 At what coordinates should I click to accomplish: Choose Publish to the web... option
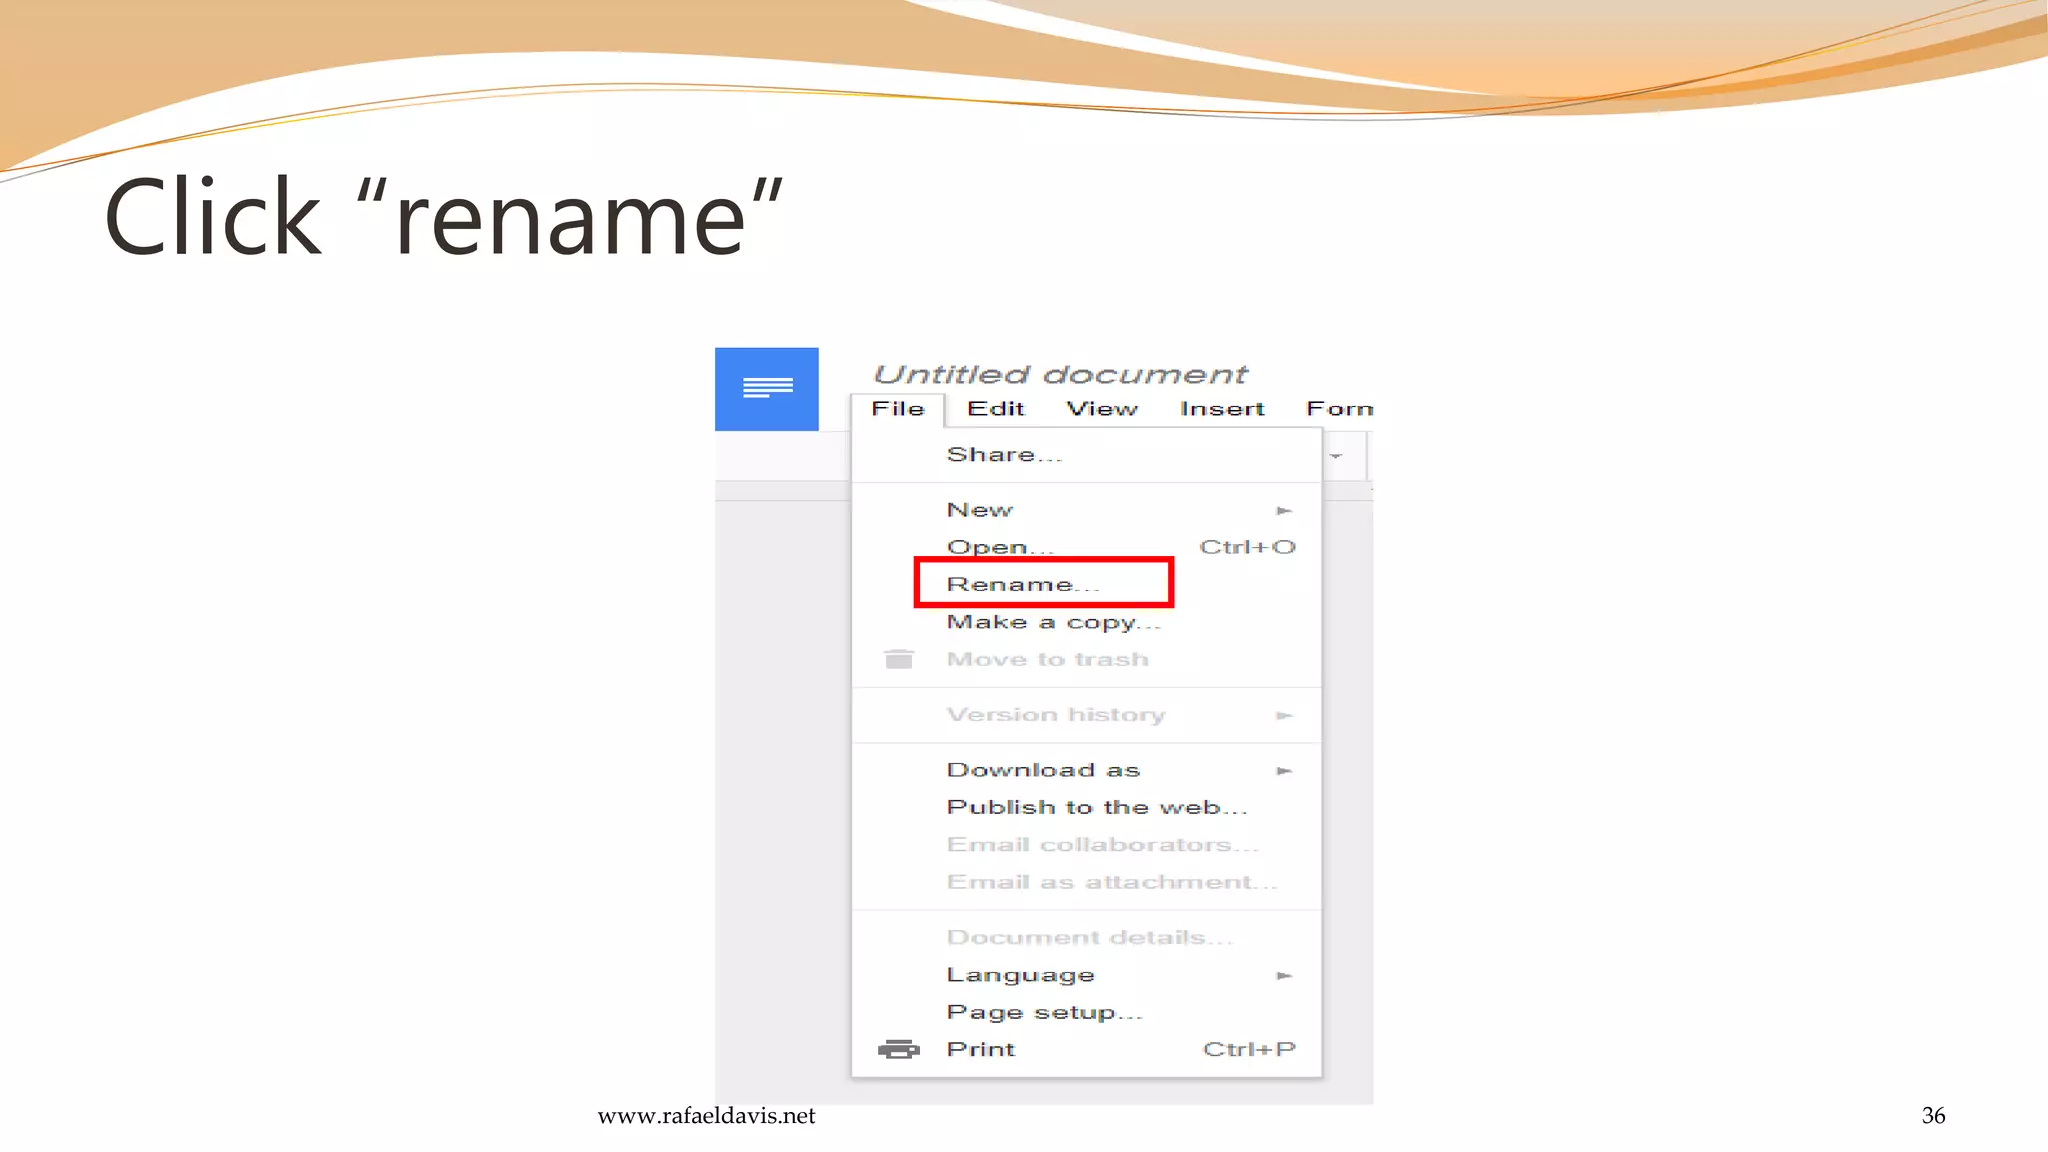[1096, 807]
